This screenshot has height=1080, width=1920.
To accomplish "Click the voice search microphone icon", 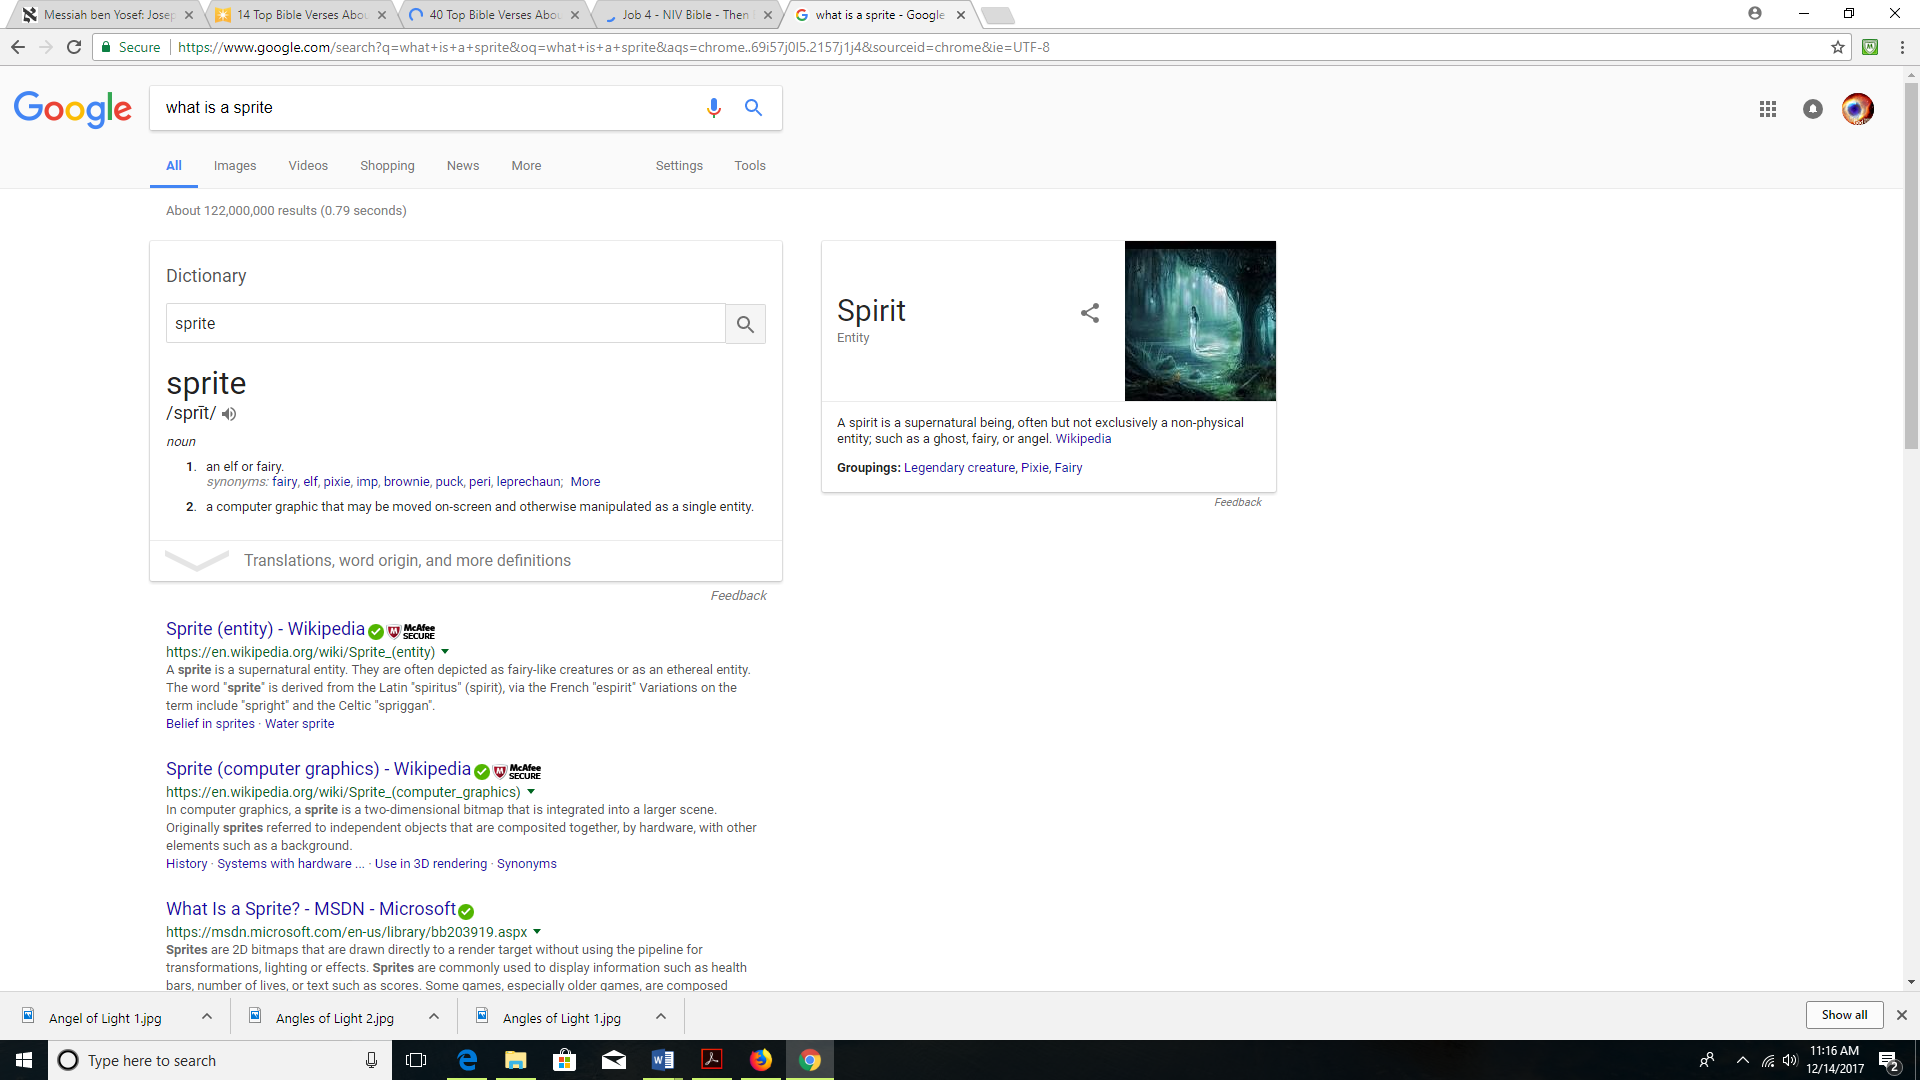I will (713, 108).
